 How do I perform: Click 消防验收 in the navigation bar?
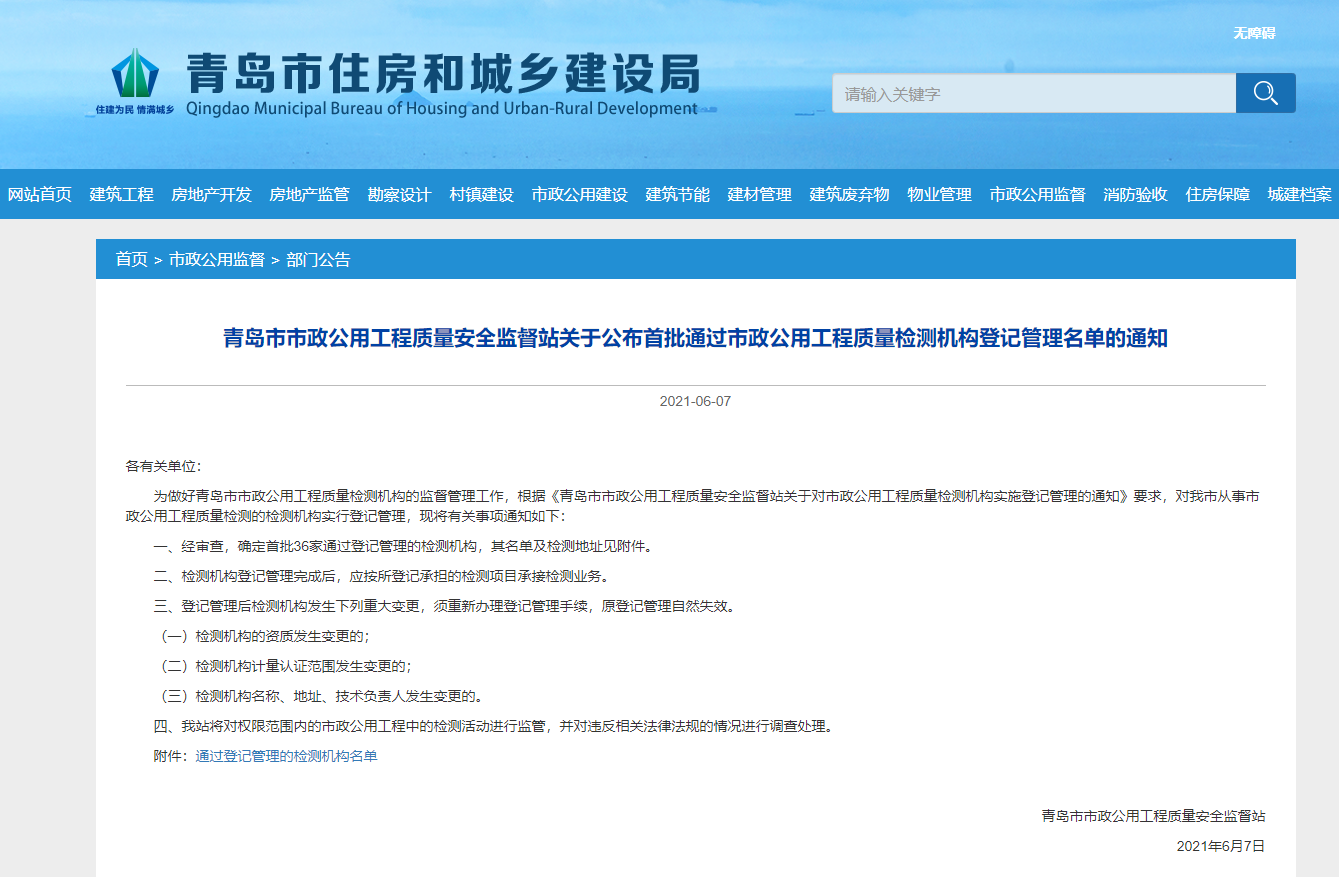pos(1135,195)
